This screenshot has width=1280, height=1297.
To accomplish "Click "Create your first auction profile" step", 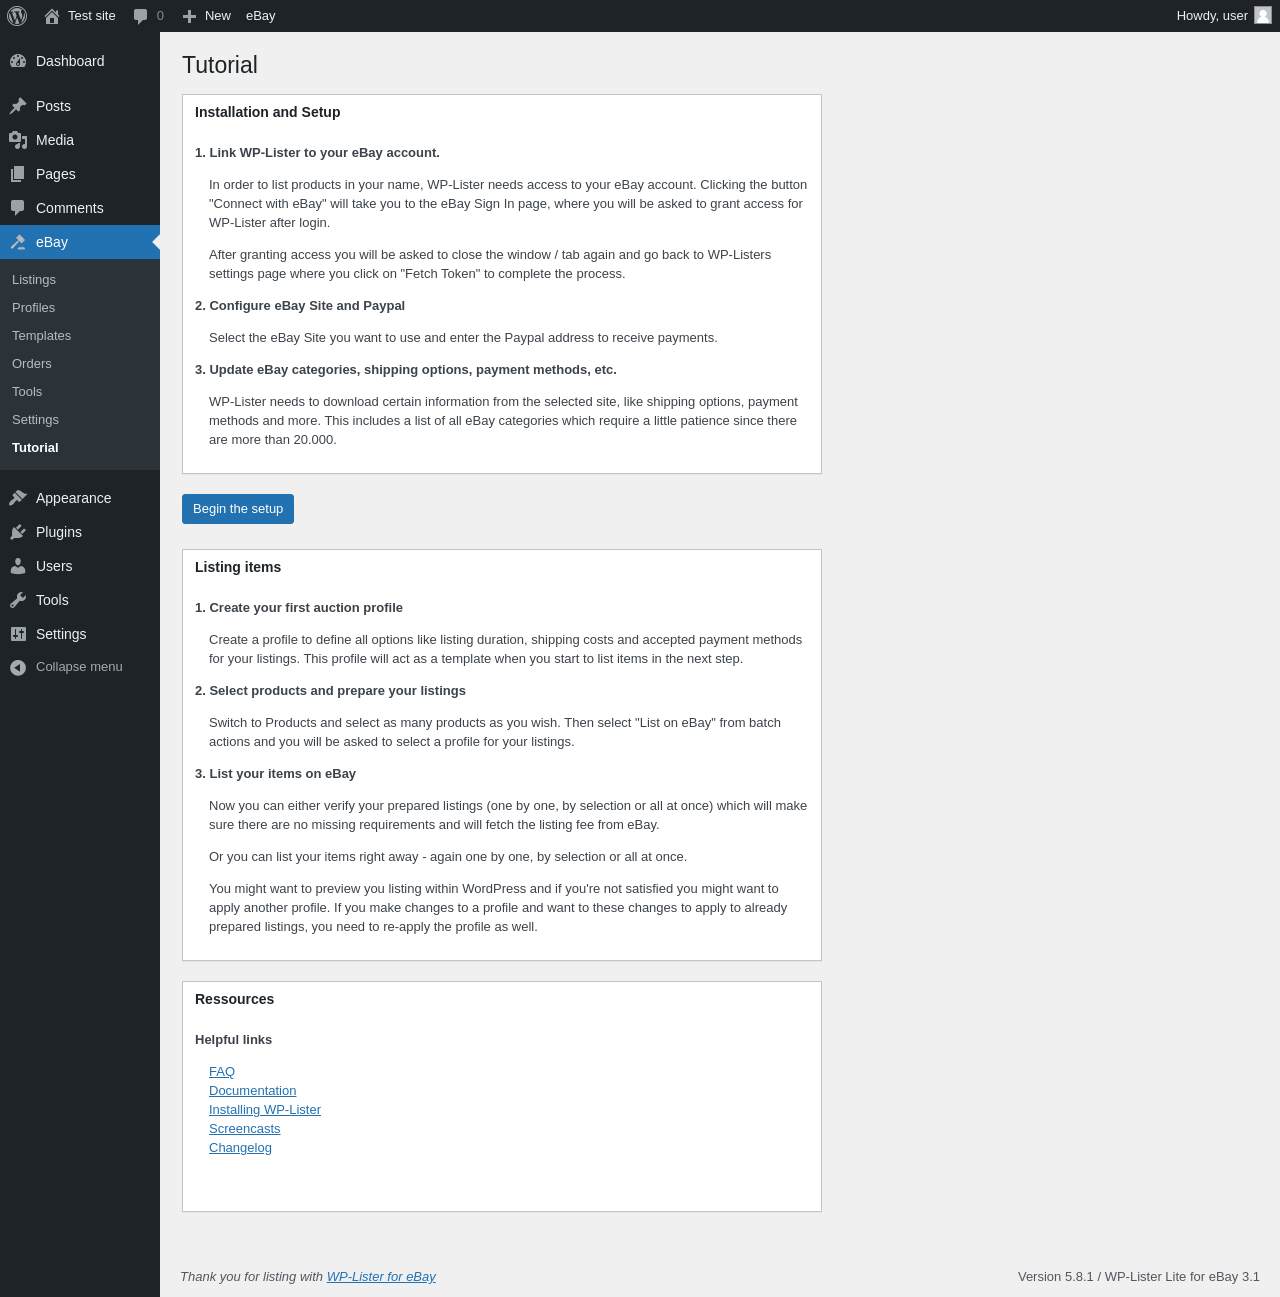I will 299,608.
